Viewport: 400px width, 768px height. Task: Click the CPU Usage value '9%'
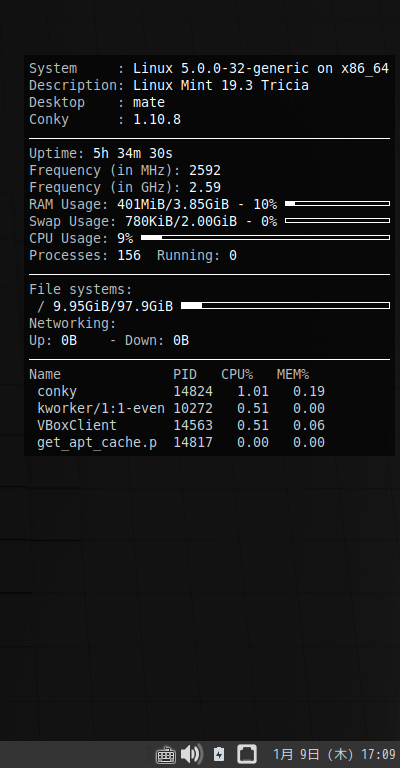click(125, 239)
